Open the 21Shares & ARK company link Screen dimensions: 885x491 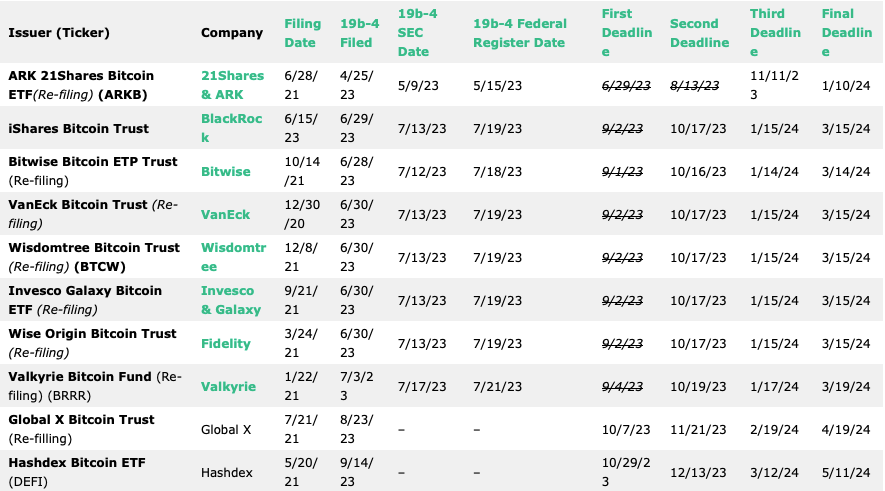[x=233, y=85]
